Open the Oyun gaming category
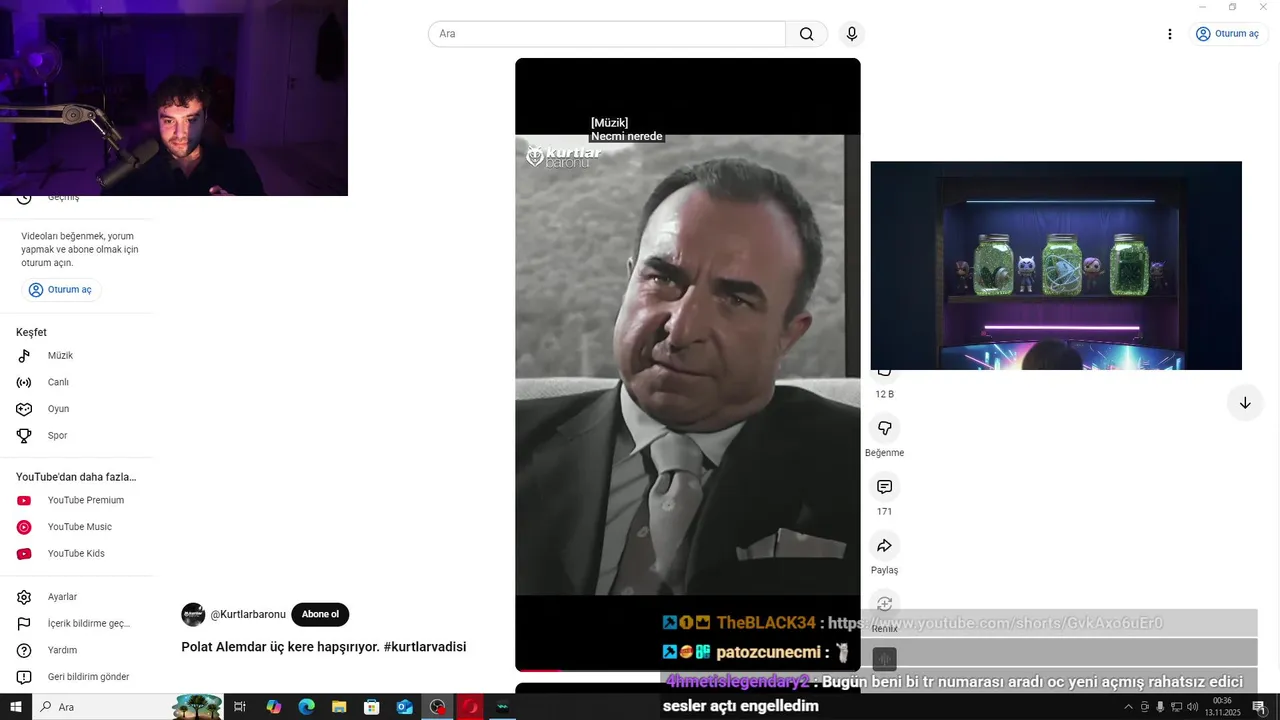The image size is (1280, 720). pos(76,409)
